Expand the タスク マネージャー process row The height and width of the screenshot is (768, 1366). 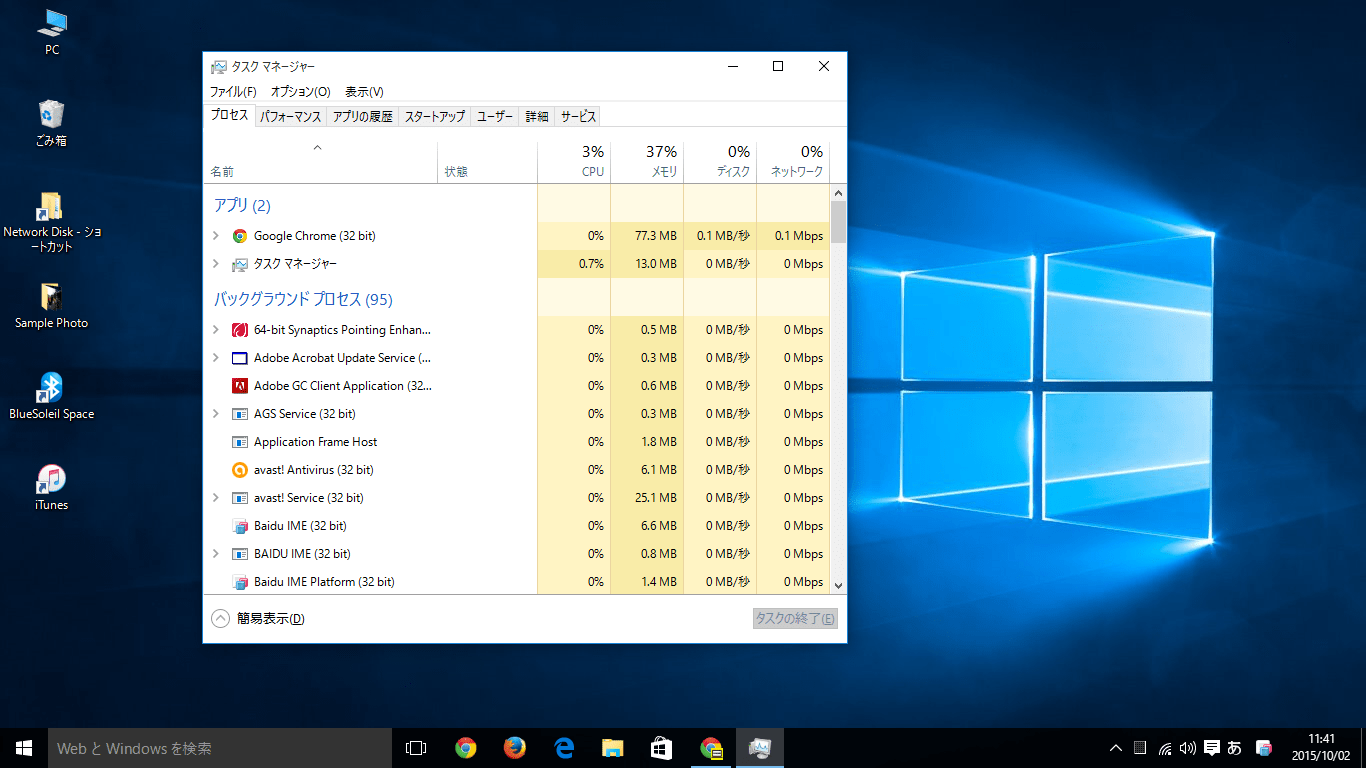[216, 264]
